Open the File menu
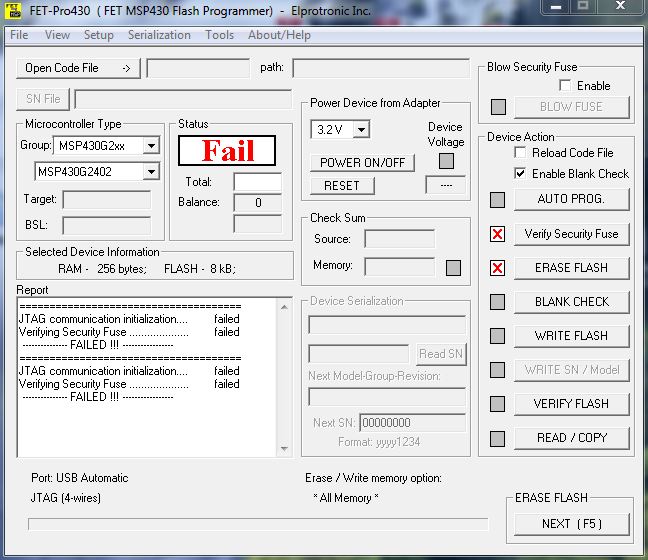This screenshot has height=560, width=648. point(19,35)
